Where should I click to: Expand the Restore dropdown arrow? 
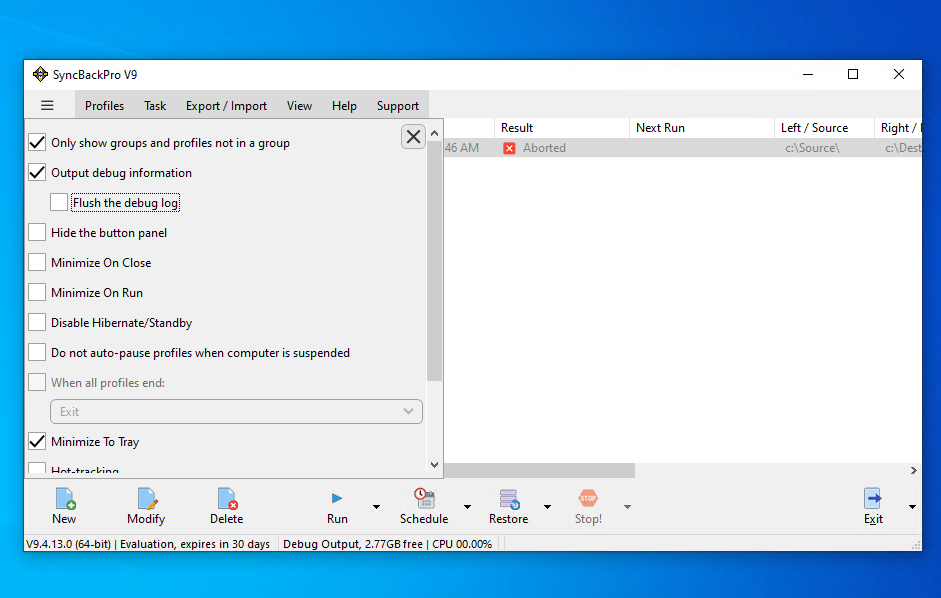(547, 507)
